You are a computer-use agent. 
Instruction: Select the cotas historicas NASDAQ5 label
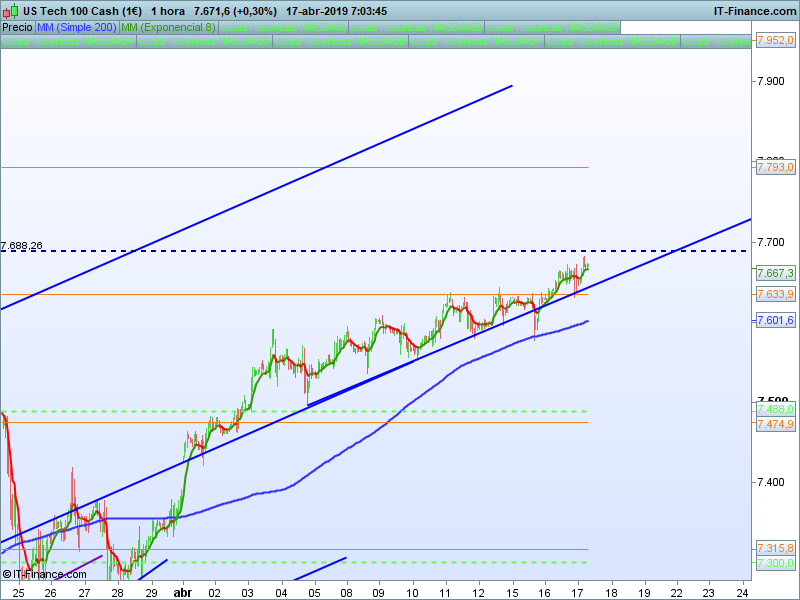point(204,41)
